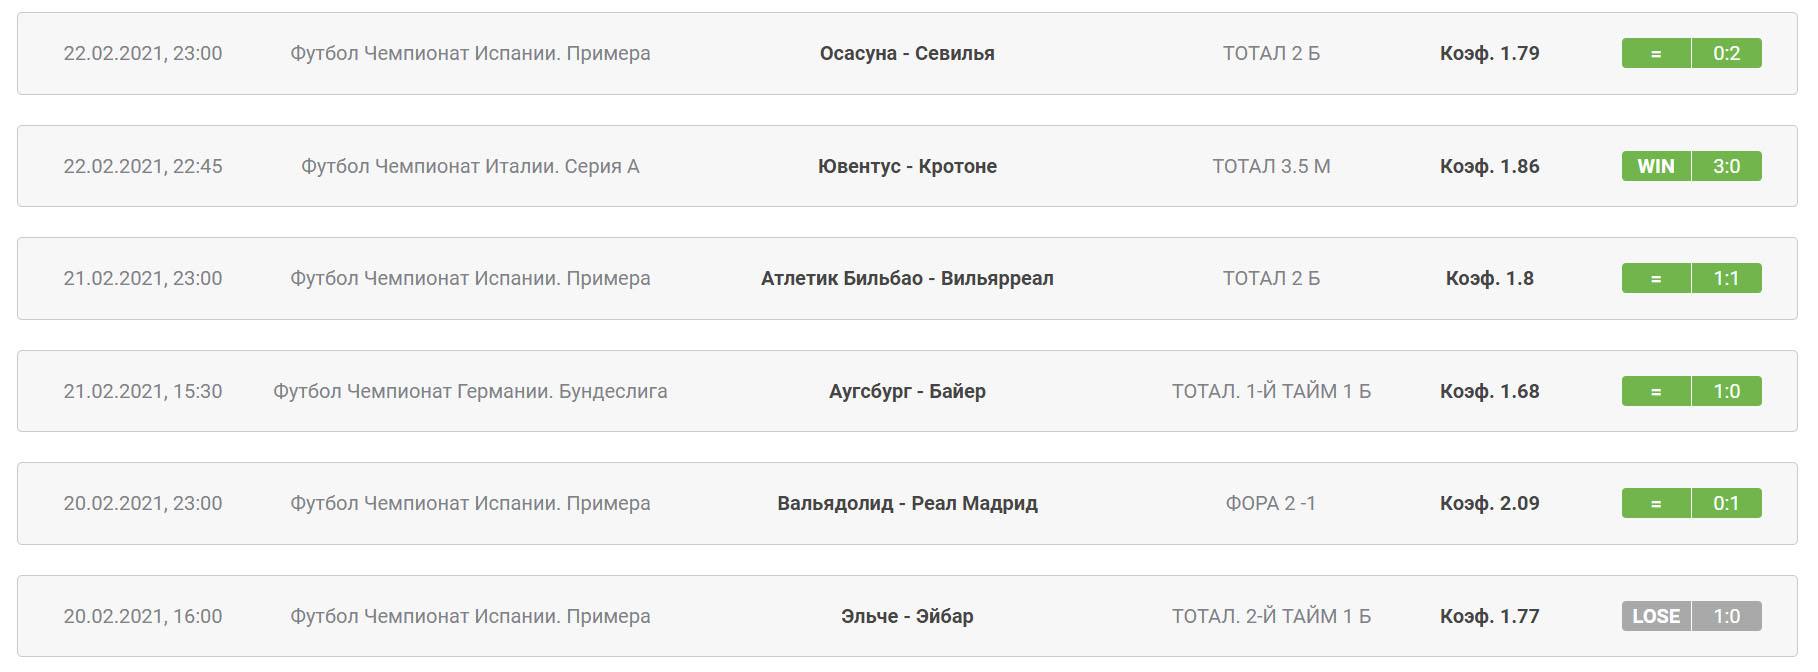Open the Атлетик Бильбао - Вильярреал match

[x=907, y=279]
